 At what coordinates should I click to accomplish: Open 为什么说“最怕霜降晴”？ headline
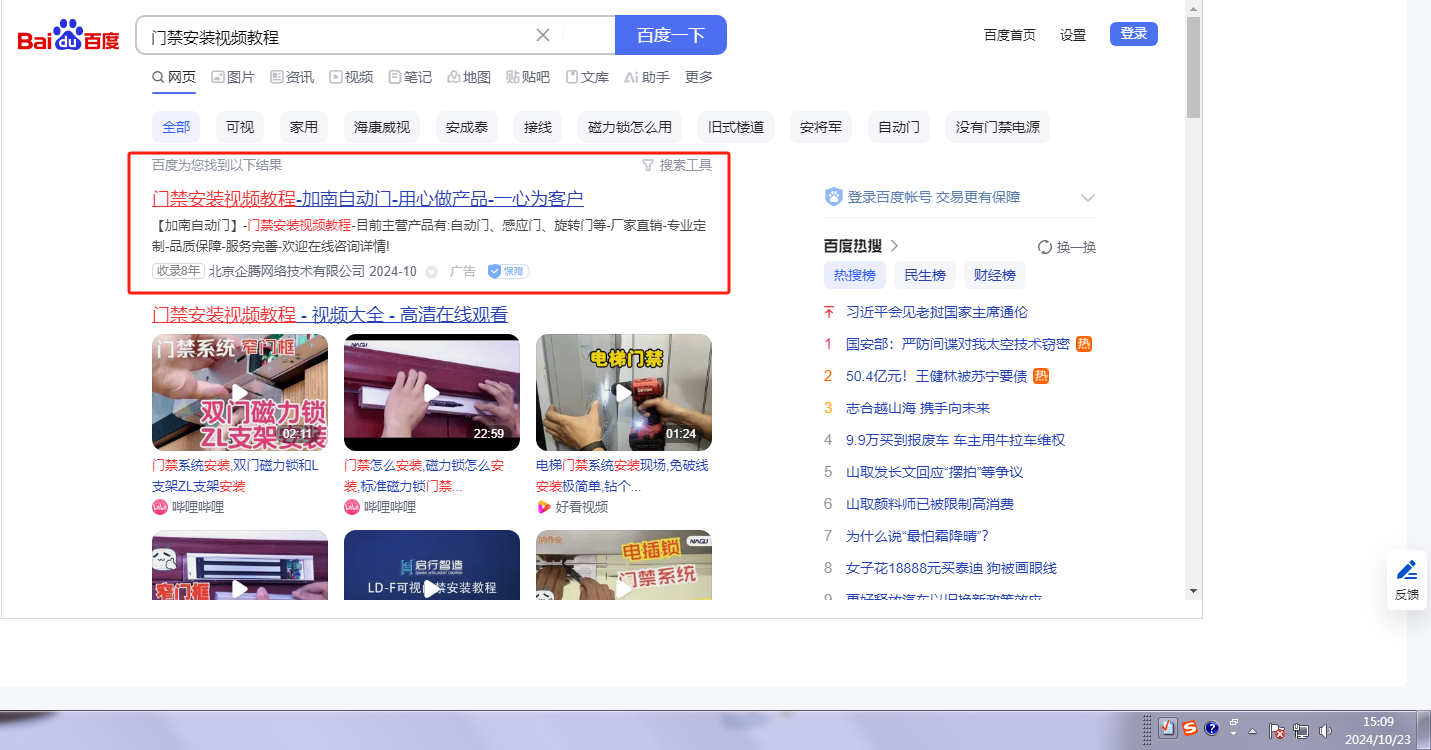point(918,536)
